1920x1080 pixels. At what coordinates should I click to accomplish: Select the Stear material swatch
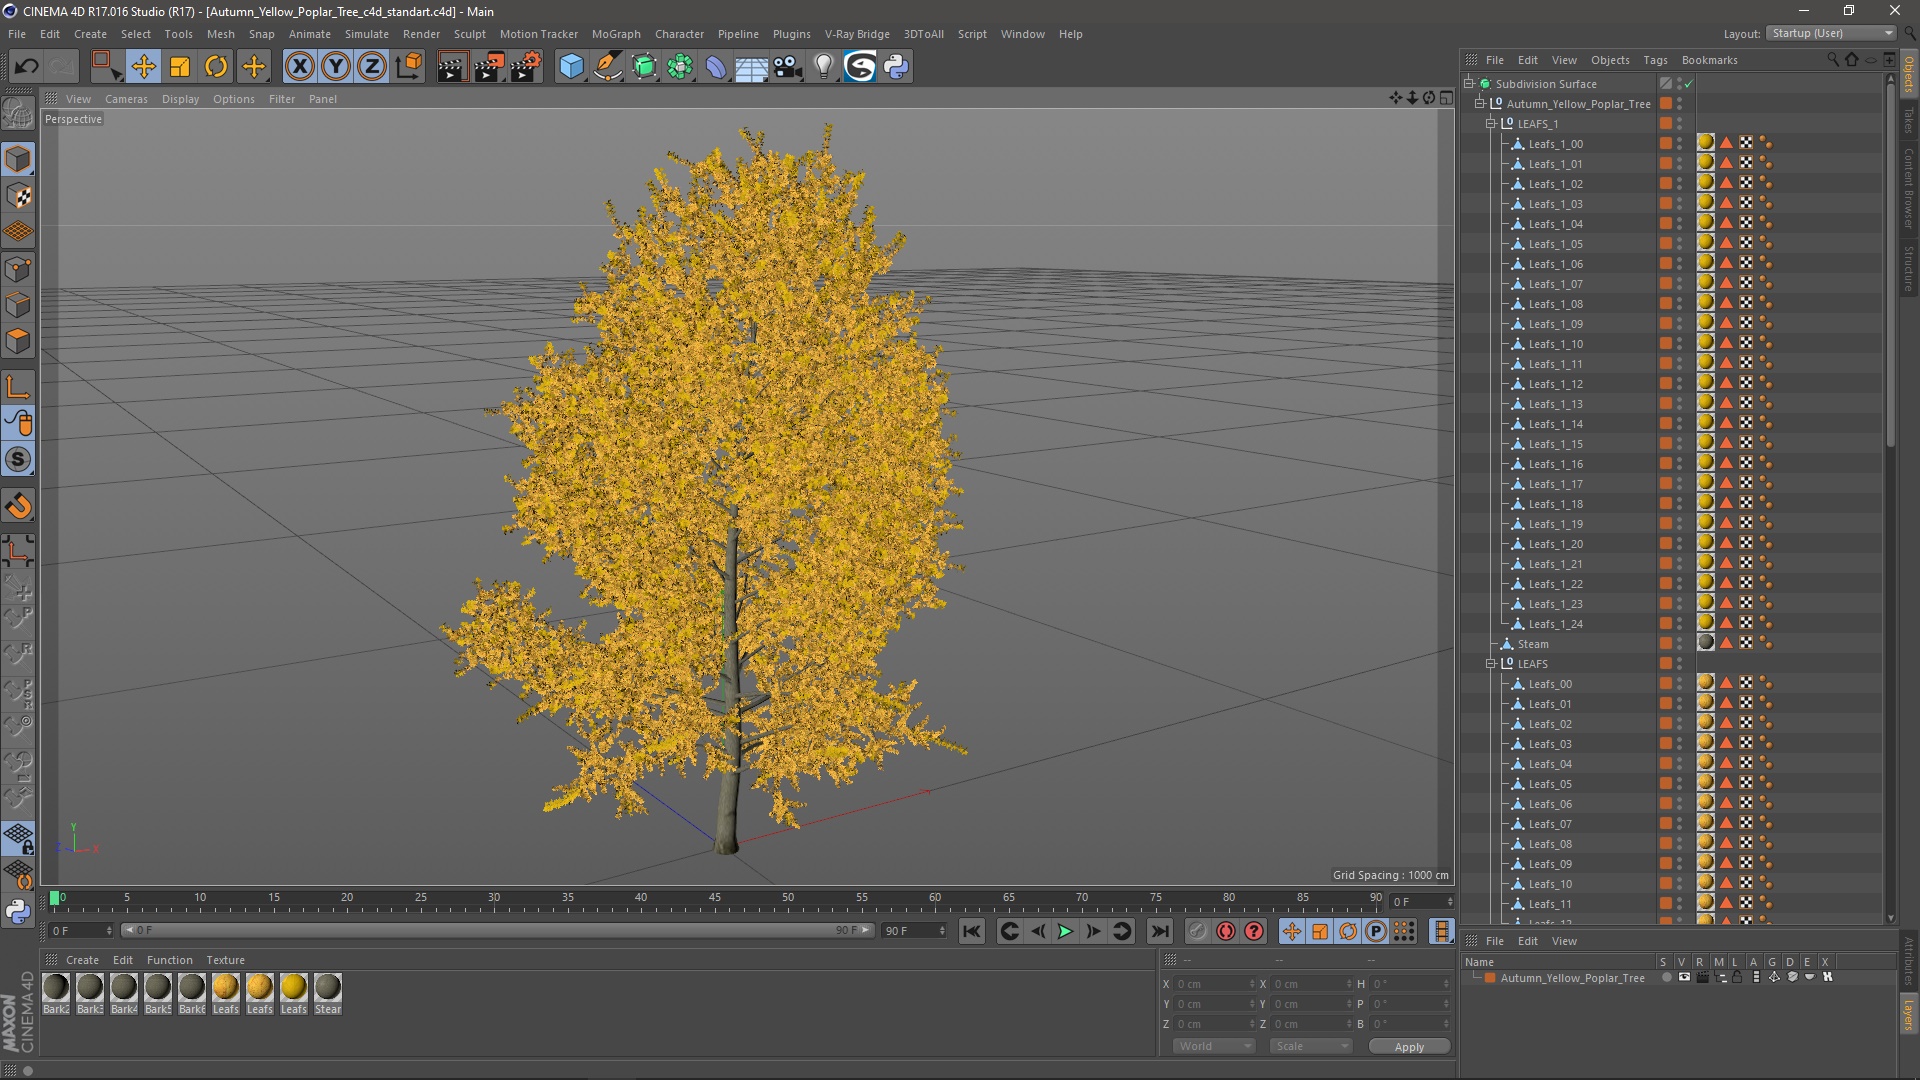(328, 993)
